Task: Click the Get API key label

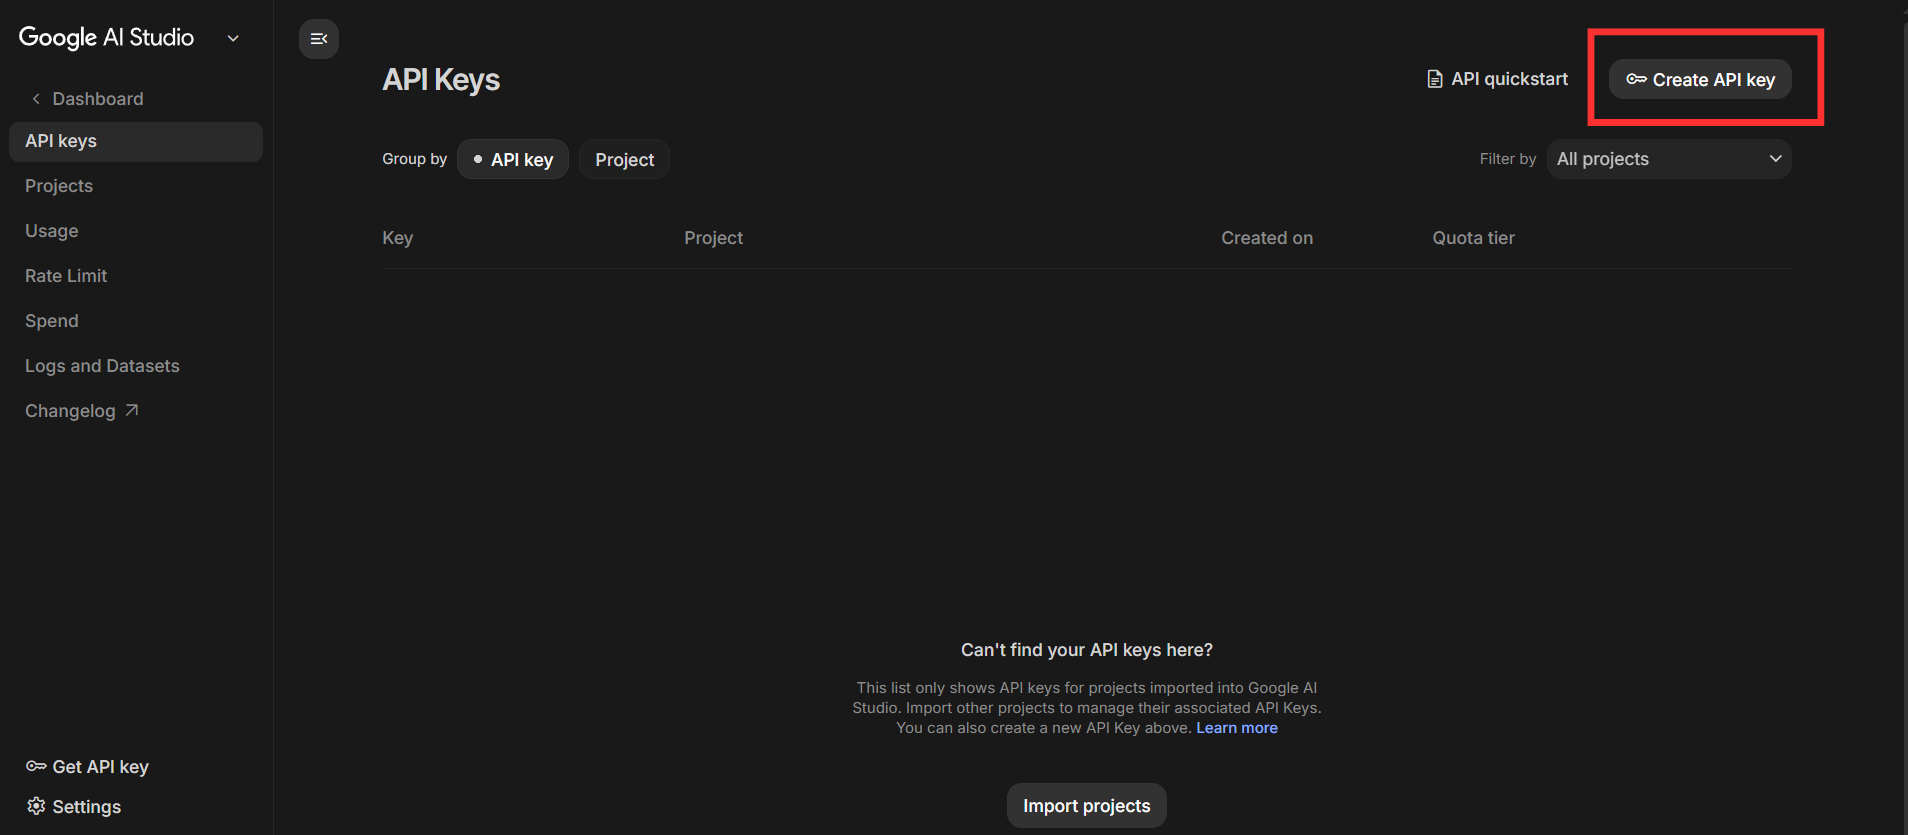Action: [x=100, y=767]
